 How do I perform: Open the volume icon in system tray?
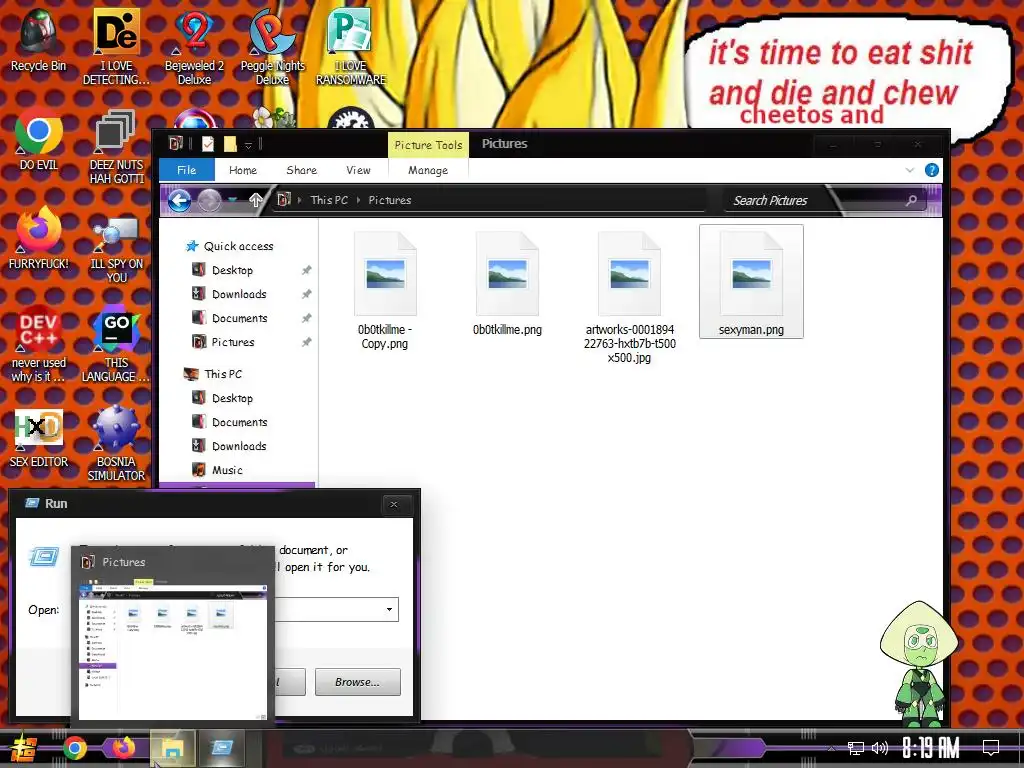880,748
